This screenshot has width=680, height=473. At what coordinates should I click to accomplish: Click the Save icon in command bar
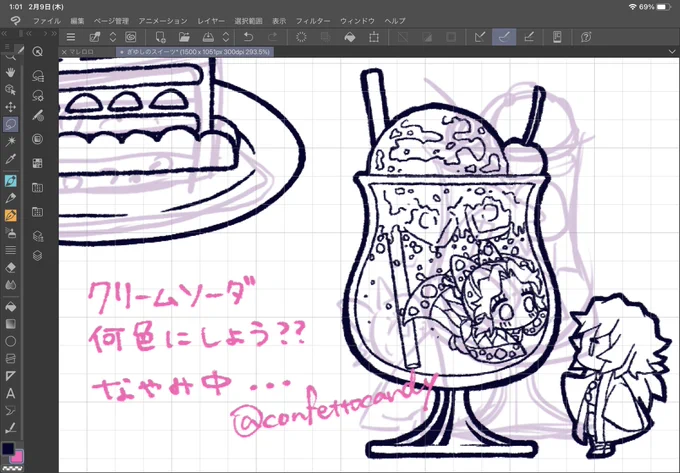208,37
